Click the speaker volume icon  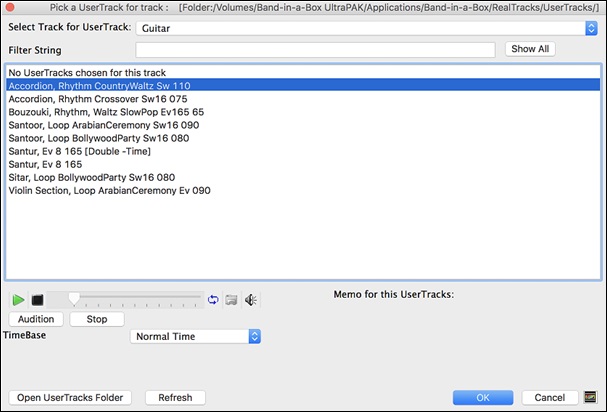251,299
